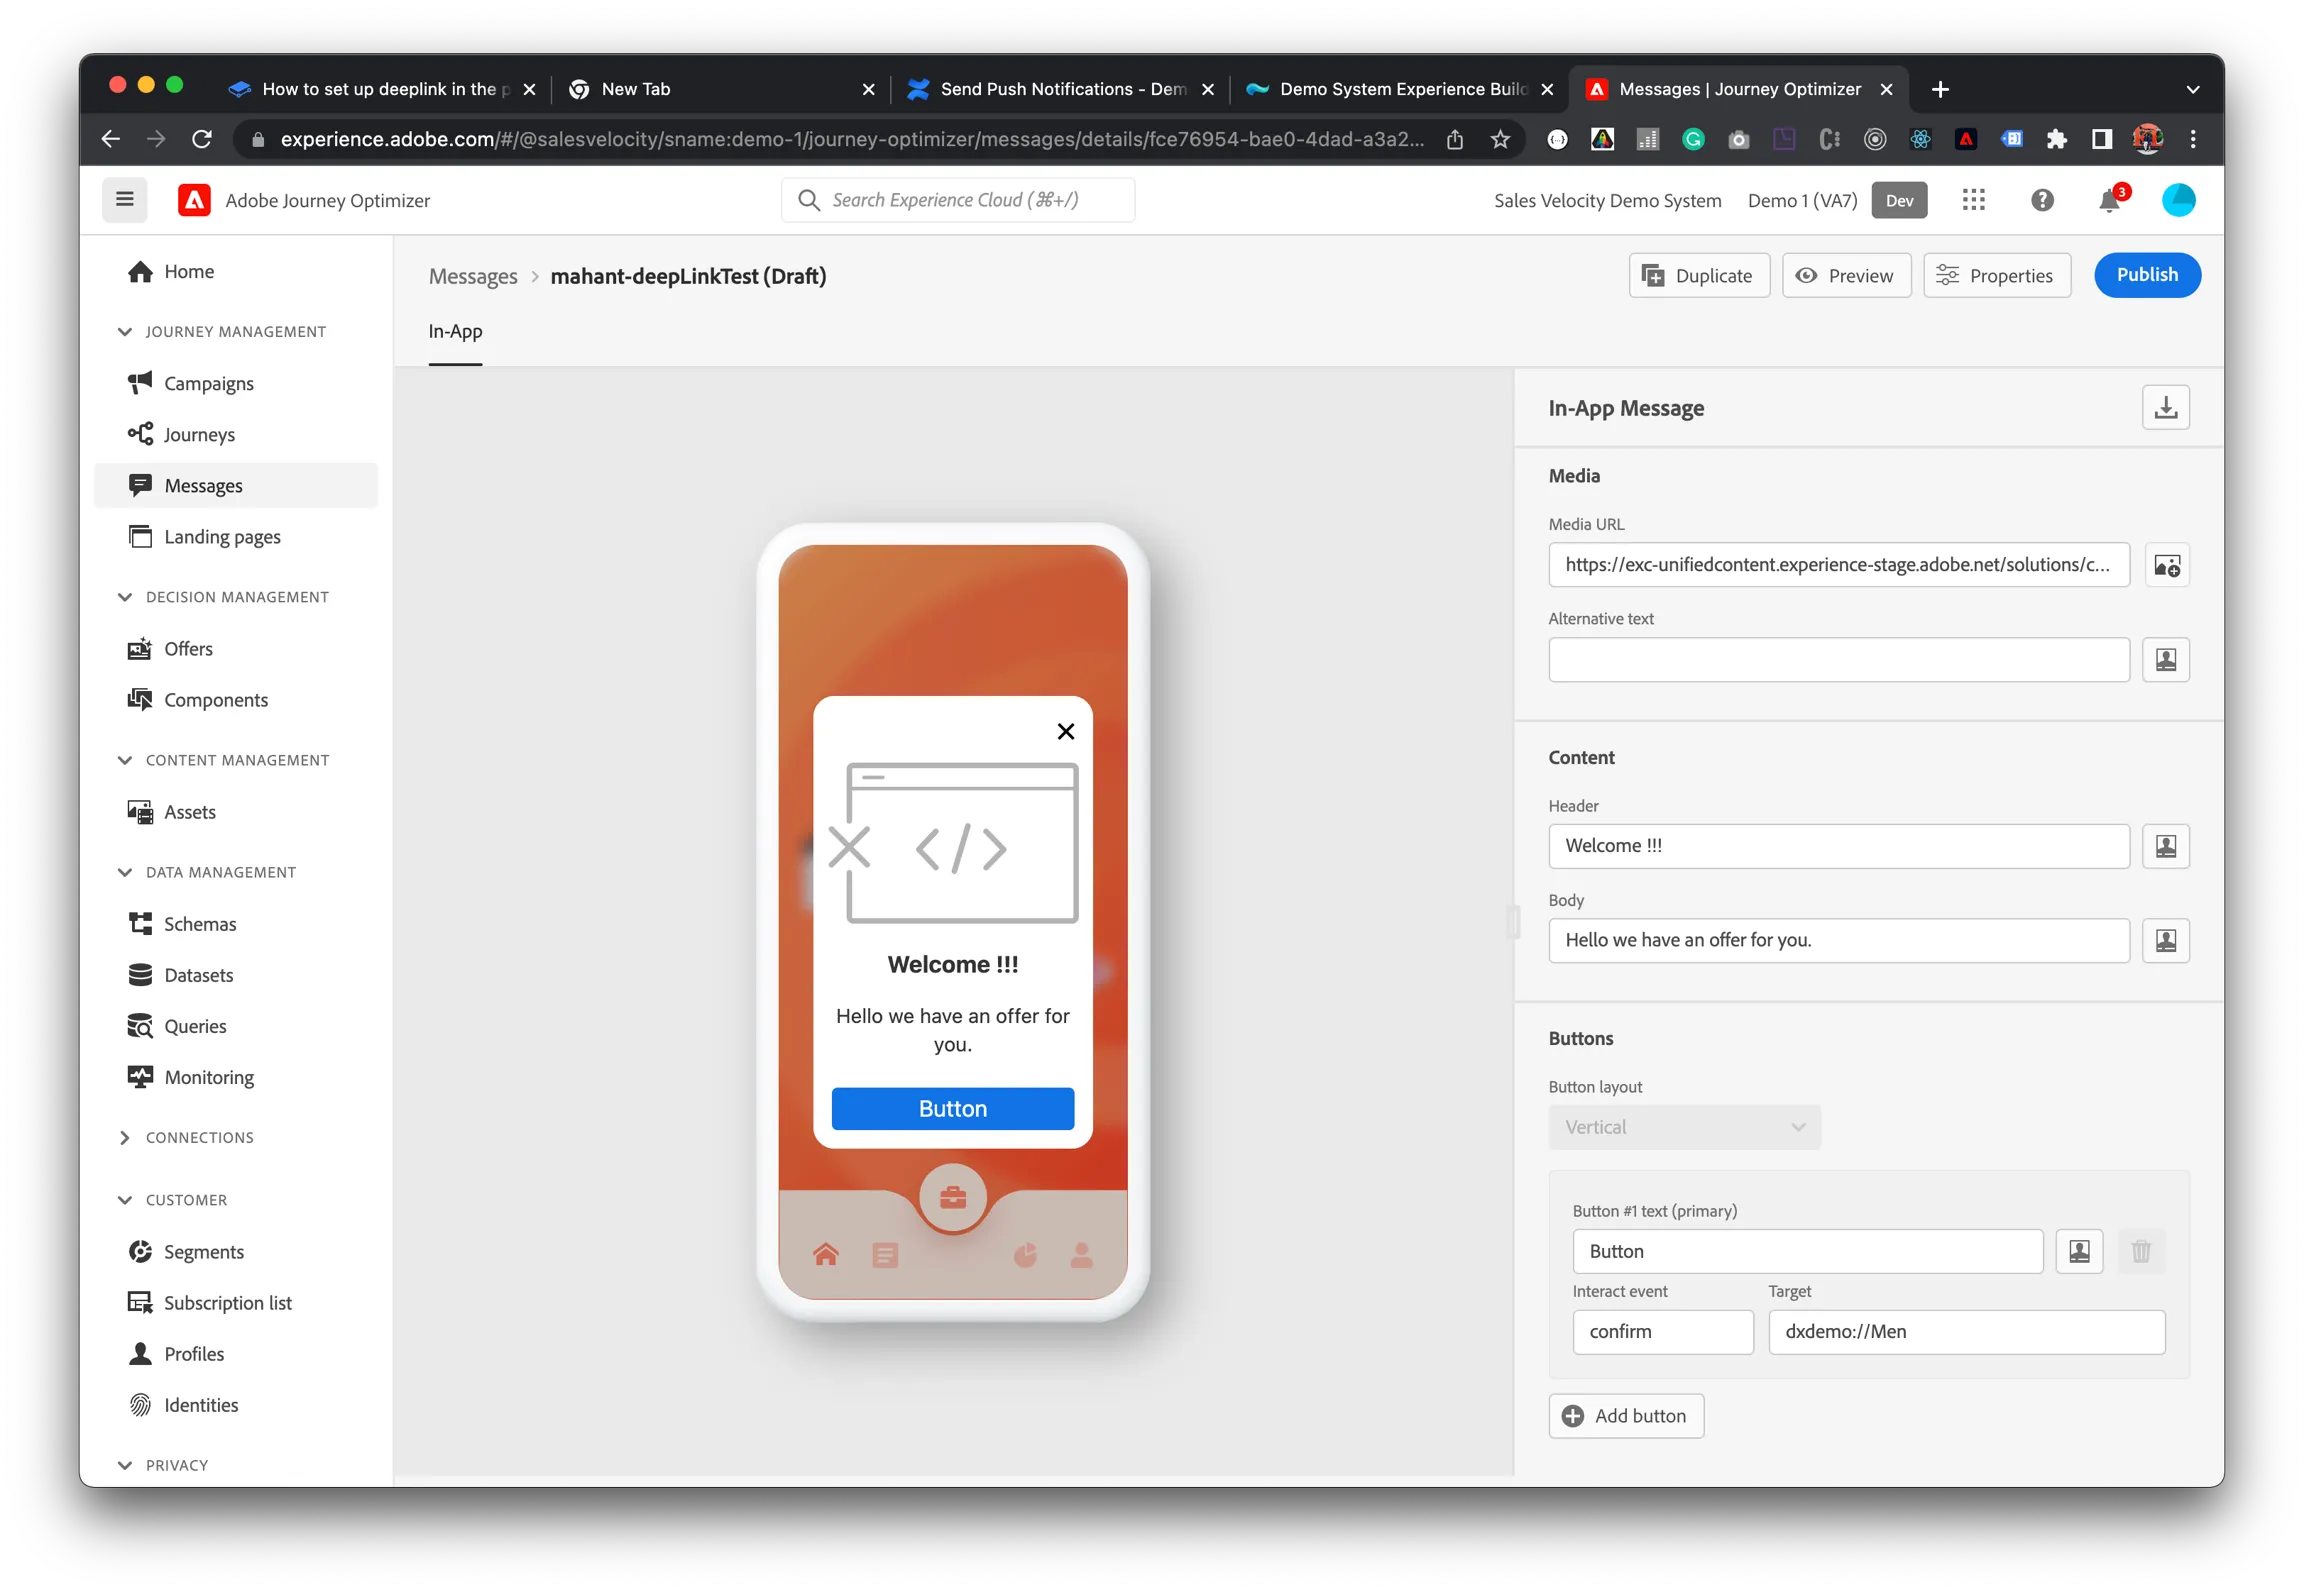Open personalization icon for Alternative text
This screenshot has height=1592, width=2304.
click(x=2165, y=660)
